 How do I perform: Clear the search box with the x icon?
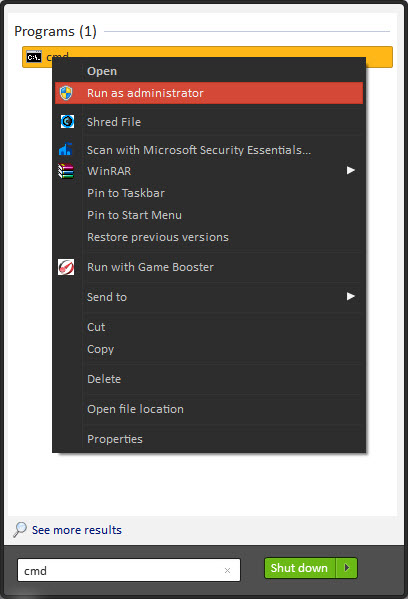point(227,570)
